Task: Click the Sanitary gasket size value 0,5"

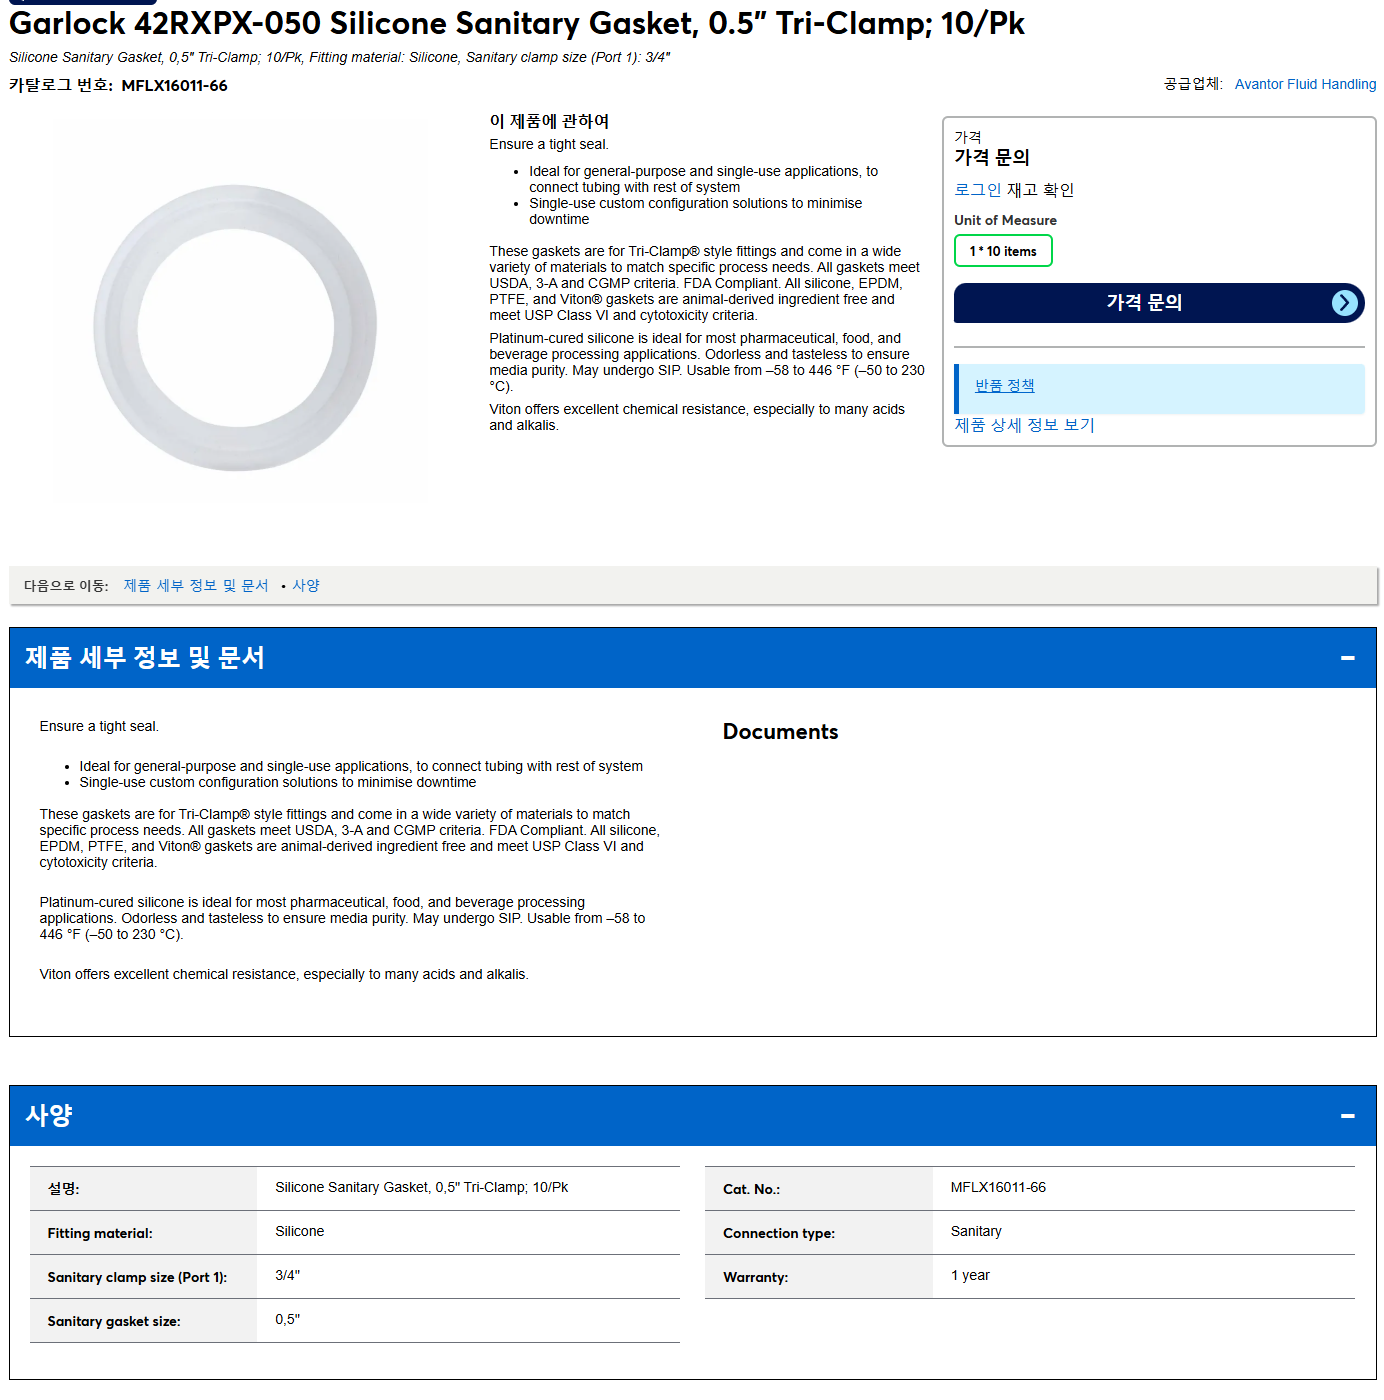Action: [288, 1320]
